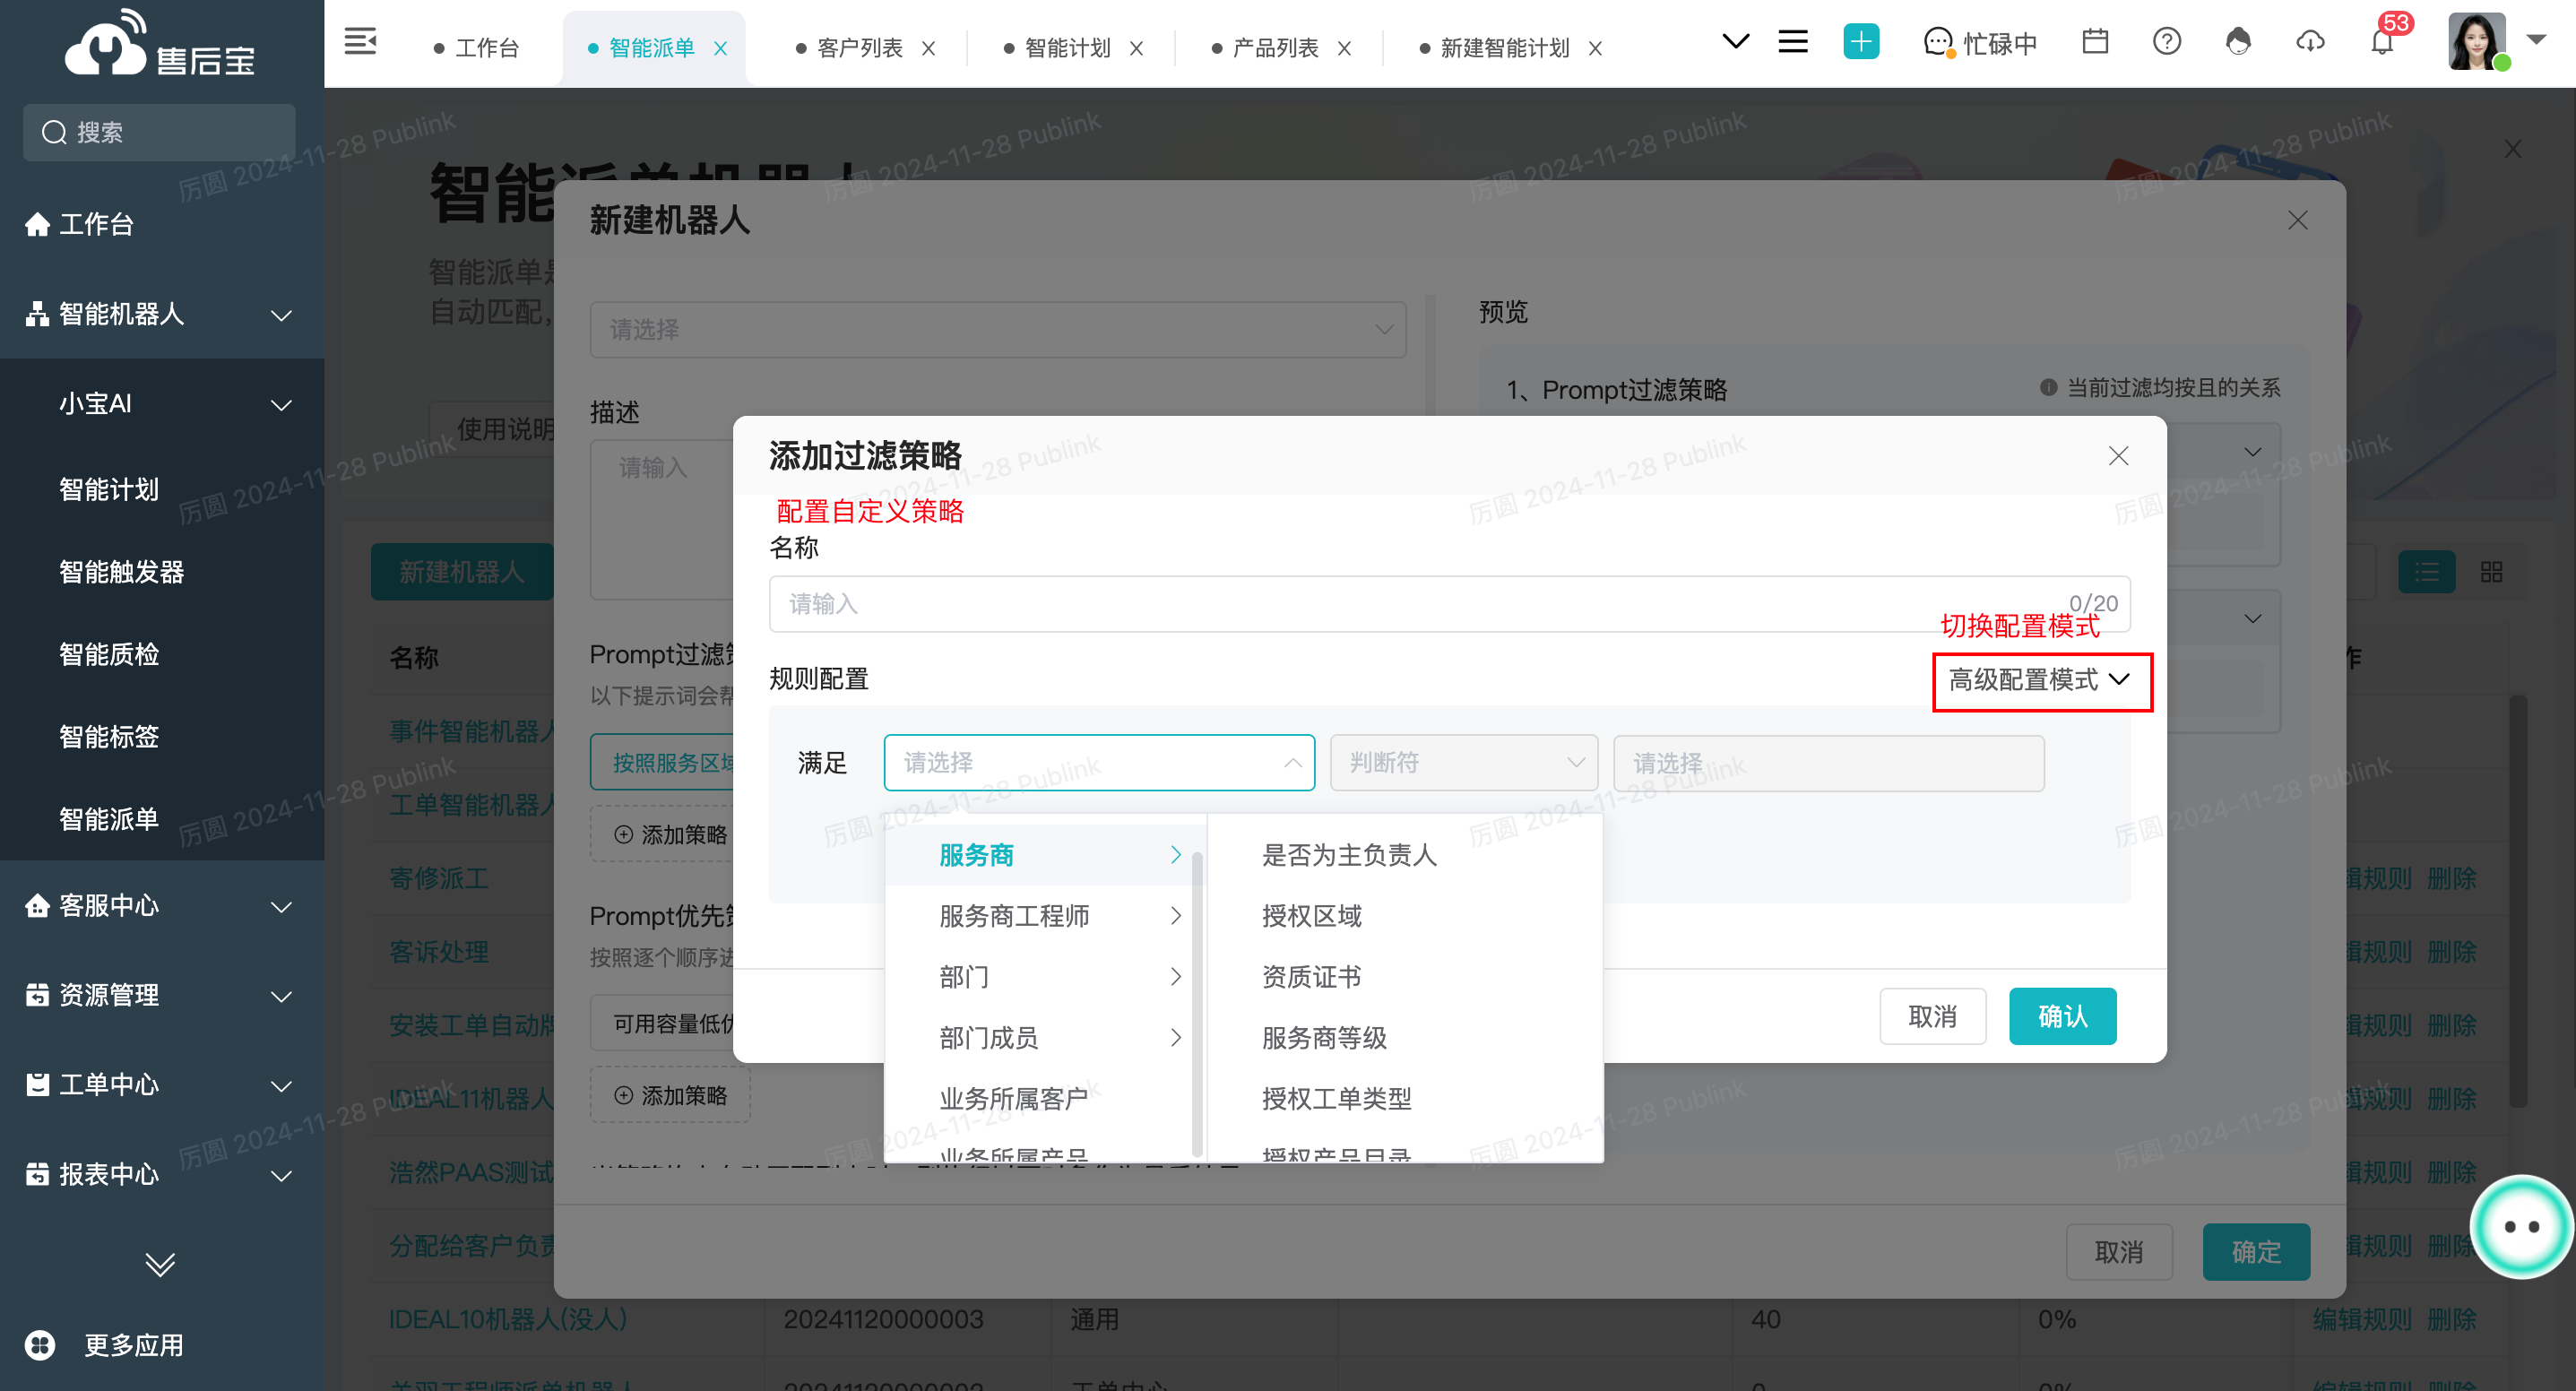Close the 智能派单 tab
Image resolution: width=2576 pixels, height=1391 pixels.
pyautogui.click(x=720, y=48)
